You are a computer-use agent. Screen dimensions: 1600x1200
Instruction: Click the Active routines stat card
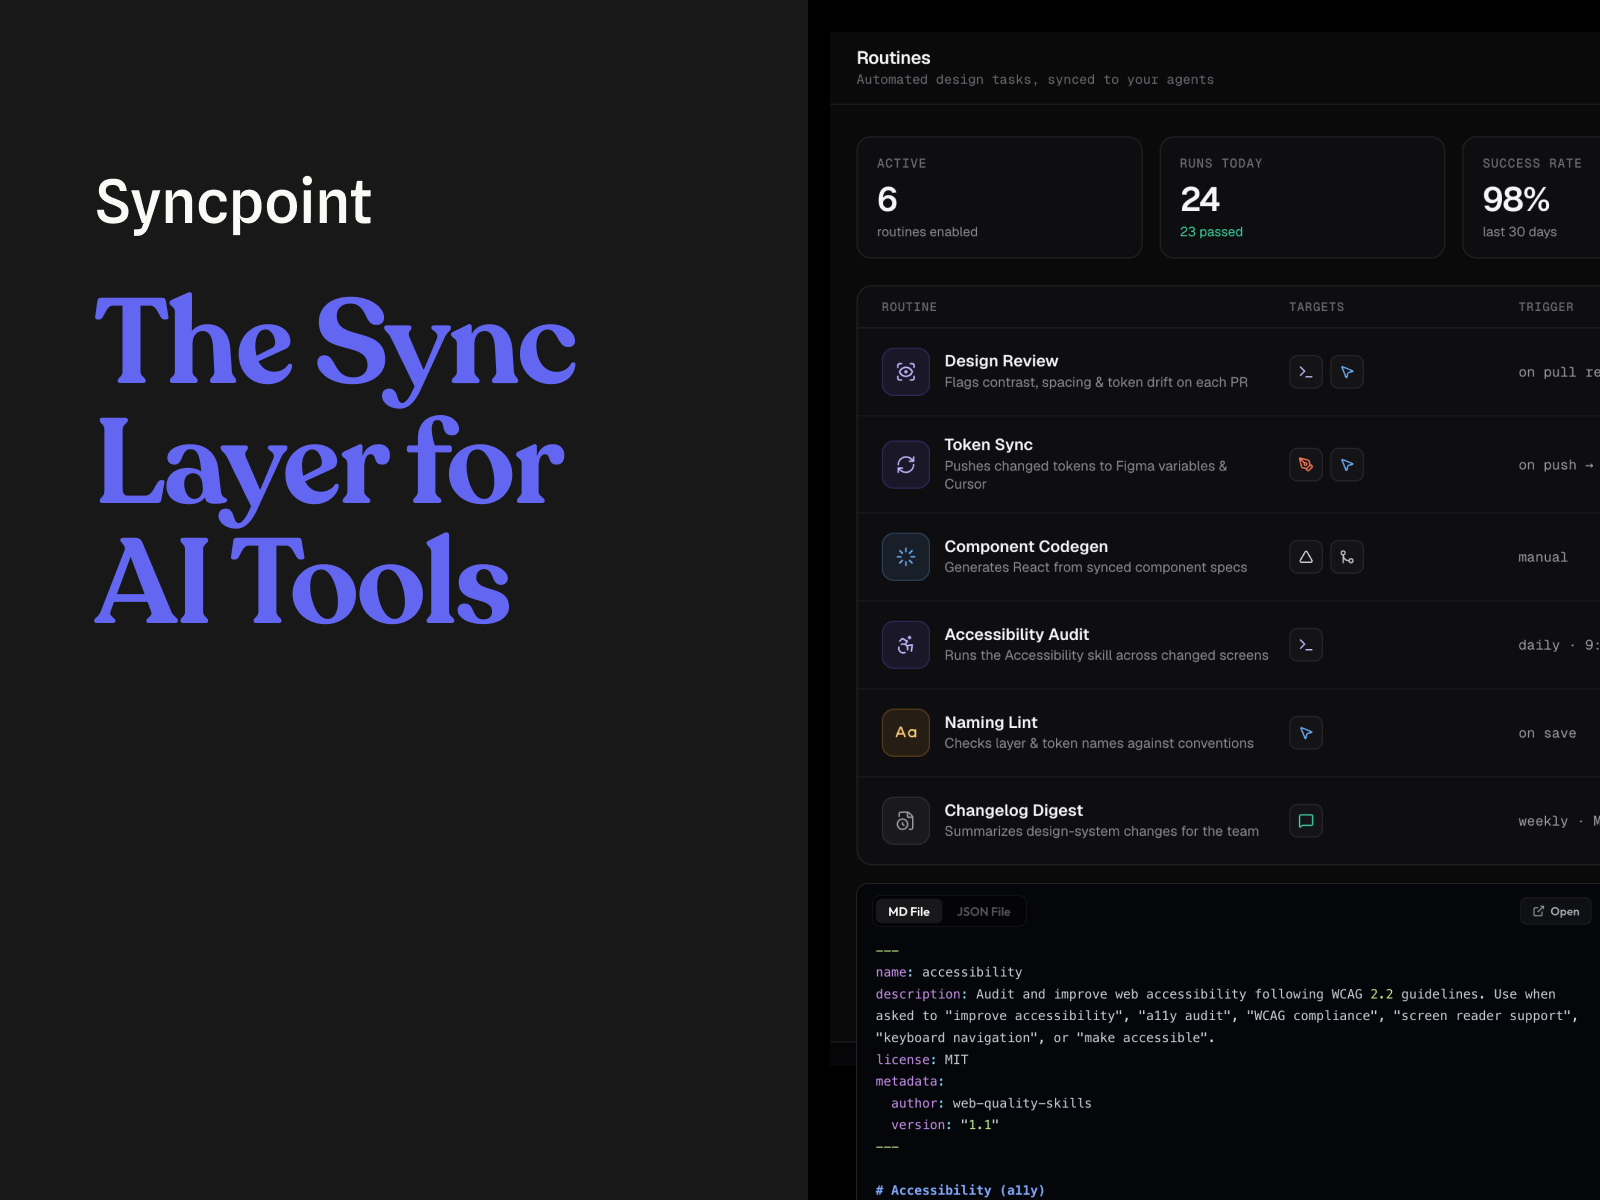tap(999, 197)
